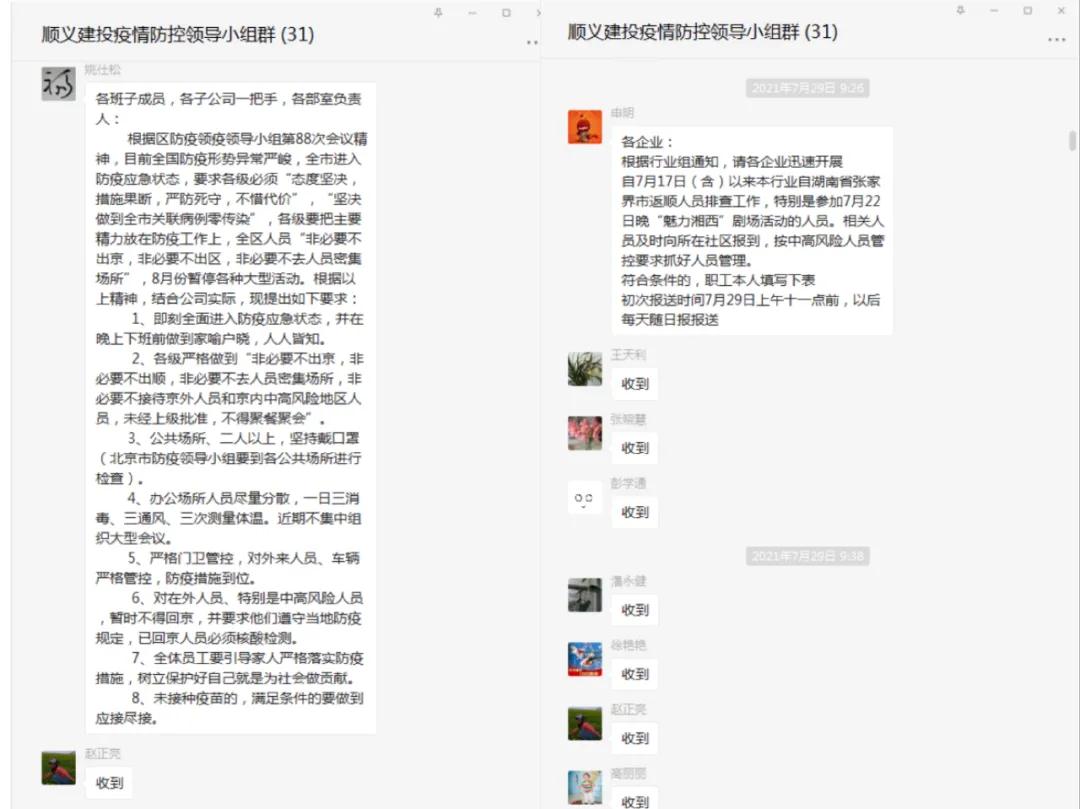Pin the left chat window on top

click(439, 12)
